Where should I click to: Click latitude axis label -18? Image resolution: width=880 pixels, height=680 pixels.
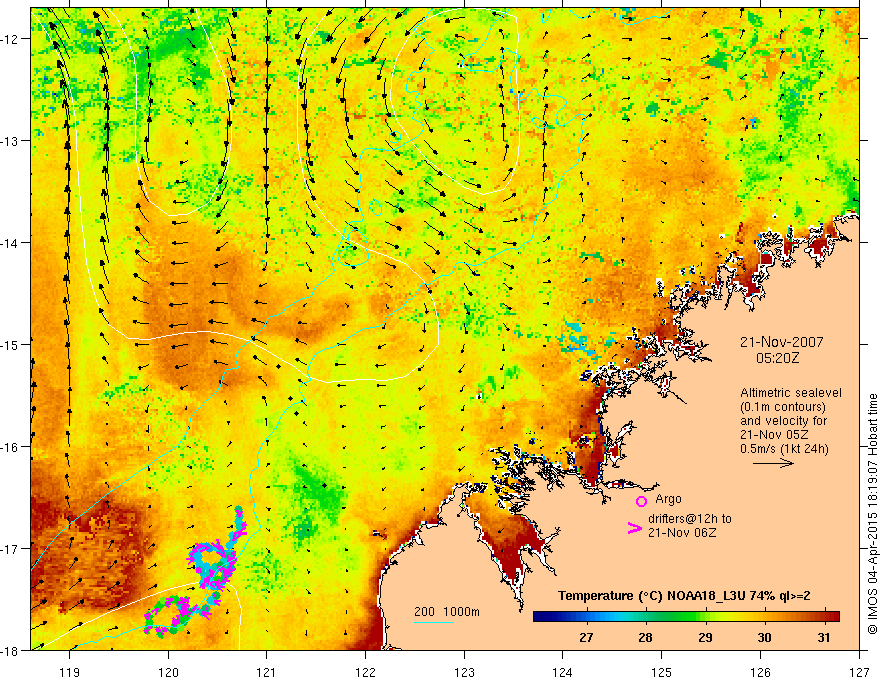click(10, 651)
